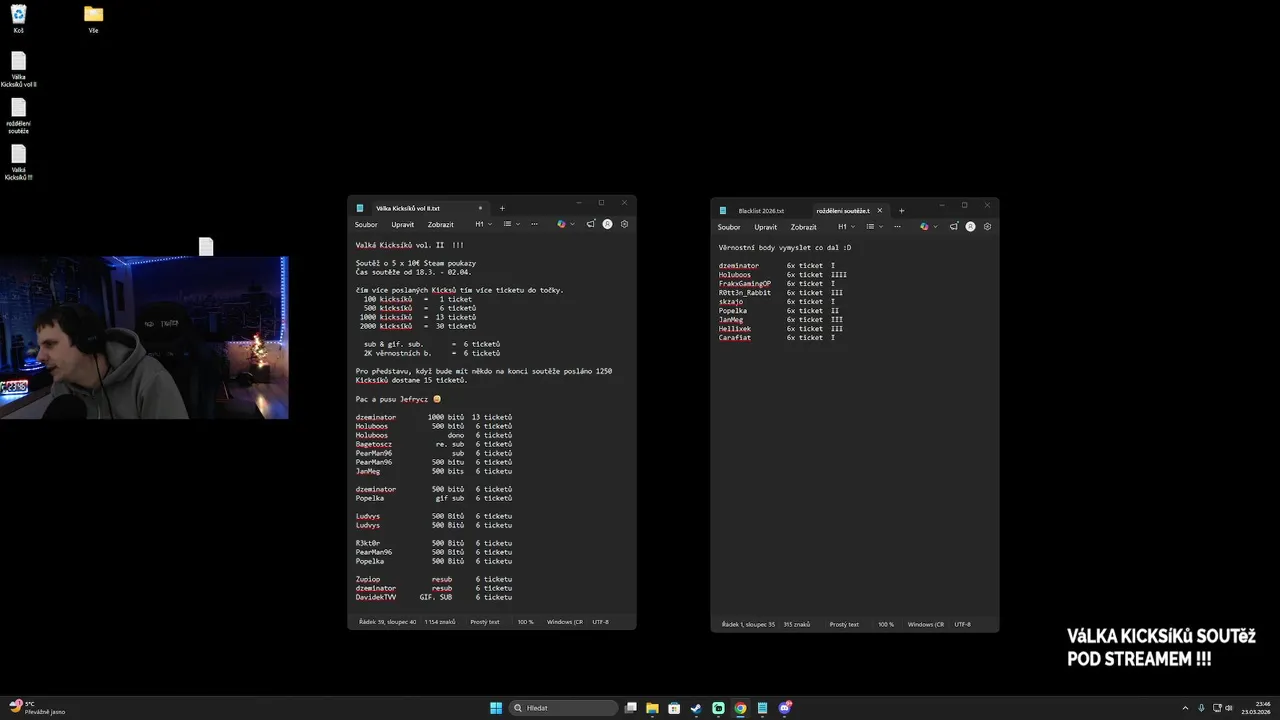The width and height of the screenshot is (1280, 720).
Task: Click the Carafiat 6x ticket row
Action: [x=777, y=338]
